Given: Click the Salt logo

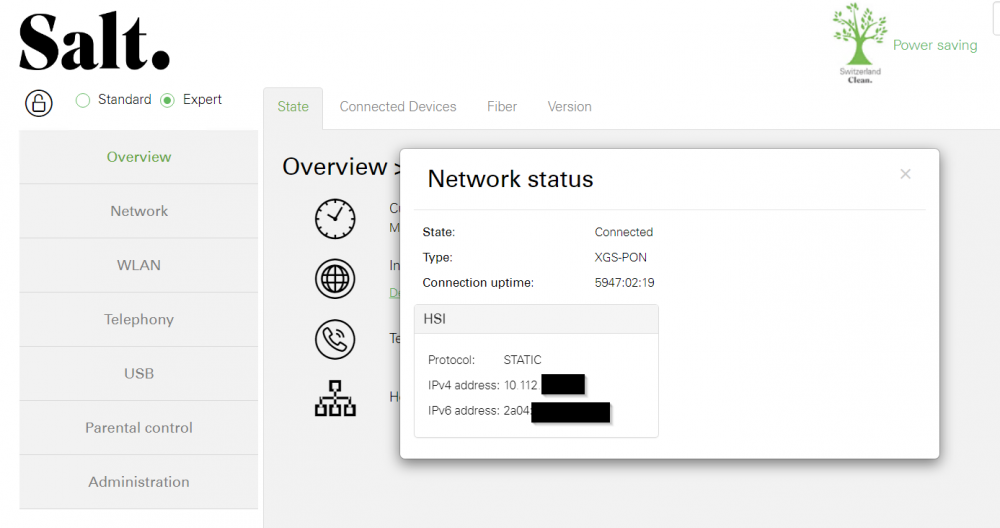Looking at the screenshot, I should tap(94, 41).
